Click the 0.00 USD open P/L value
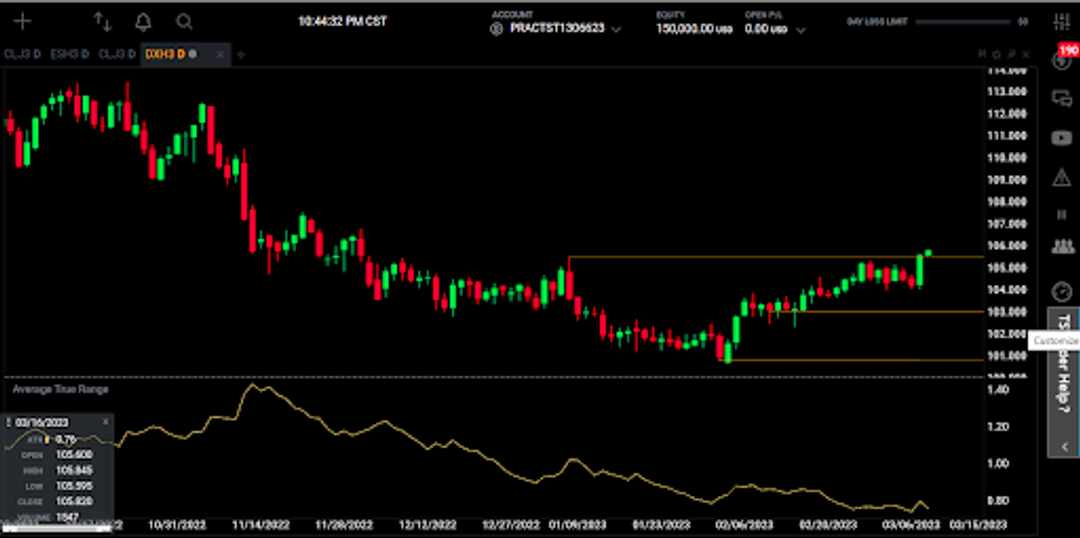This screenshot has height=538, width=1080. point(766,30)
